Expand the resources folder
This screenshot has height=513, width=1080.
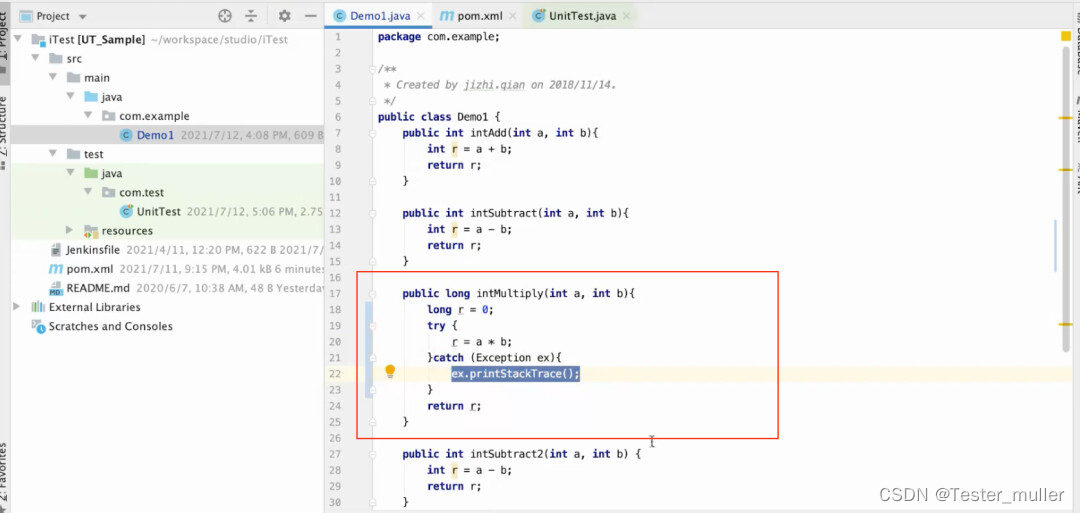[x=70, y=230]
